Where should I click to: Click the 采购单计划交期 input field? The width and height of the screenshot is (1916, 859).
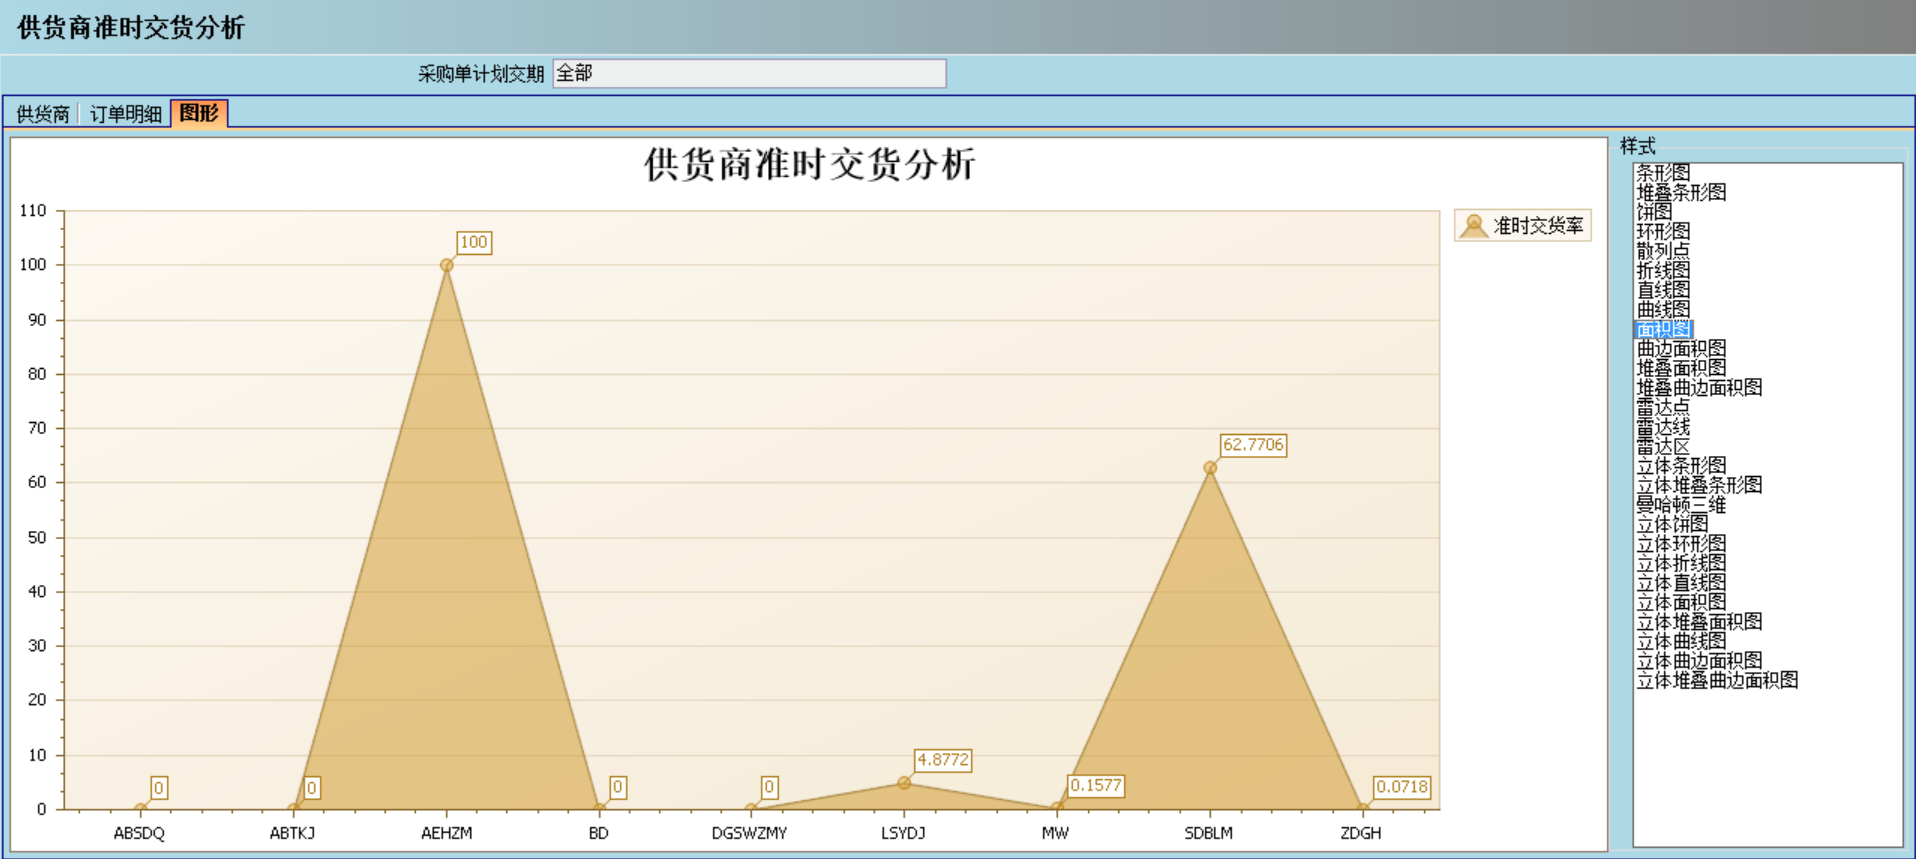point(749,73)
